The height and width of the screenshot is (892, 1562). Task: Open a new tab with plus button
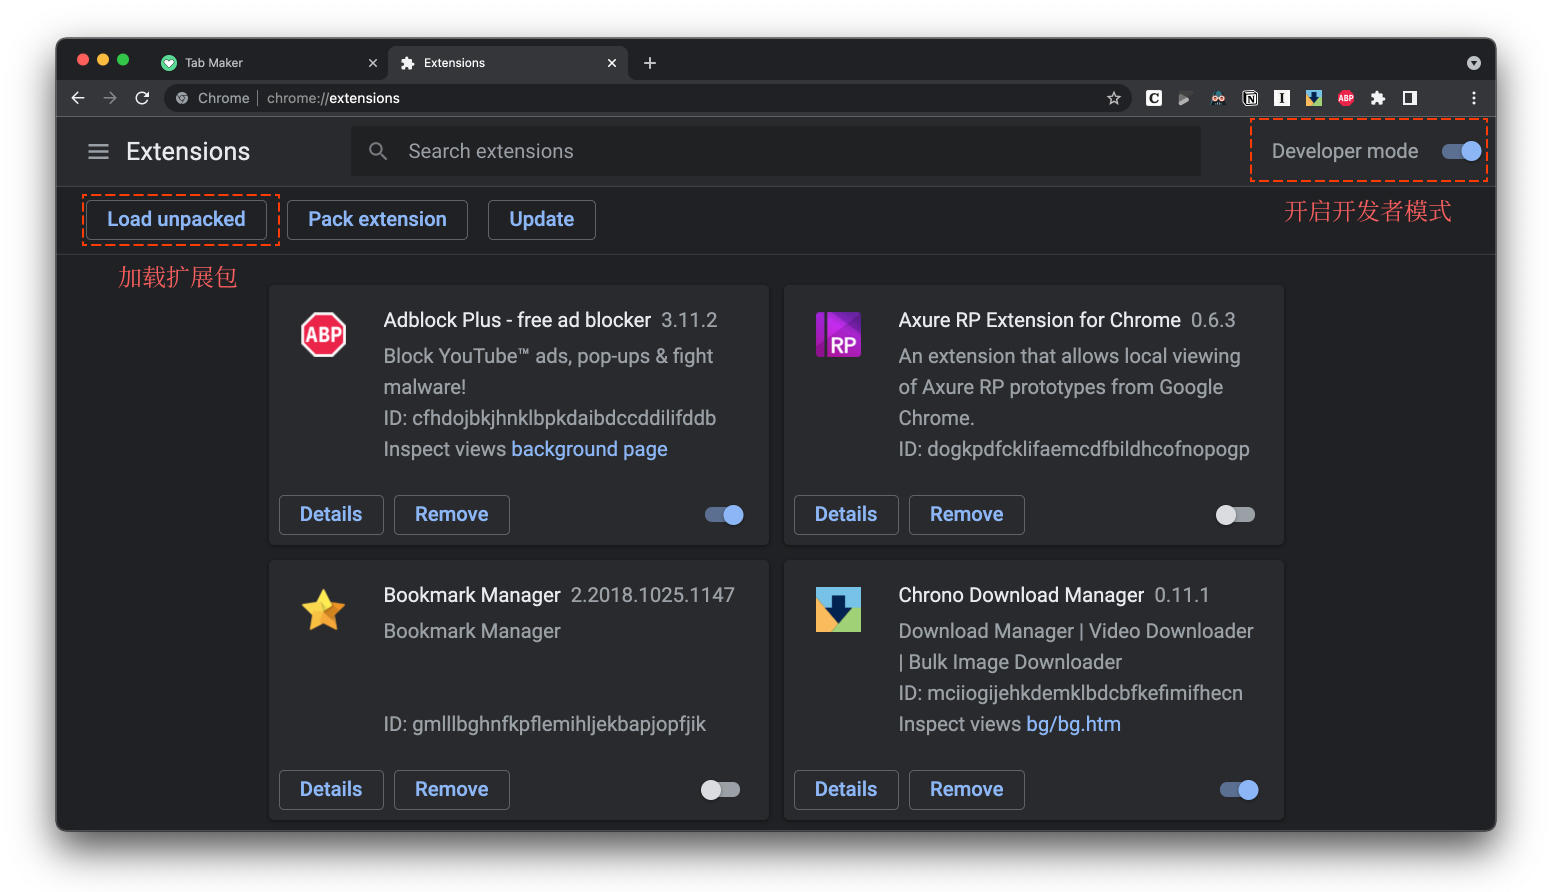click(x=650, y=63)
